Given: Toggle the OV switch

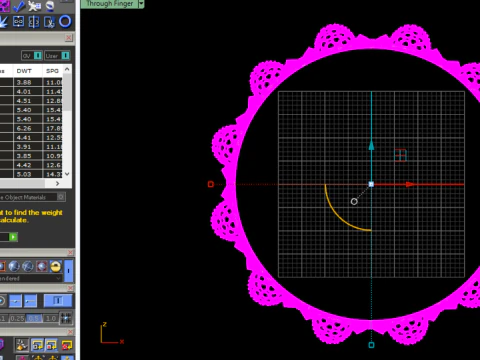Looking at the screenshot, I should click(32, 56).
